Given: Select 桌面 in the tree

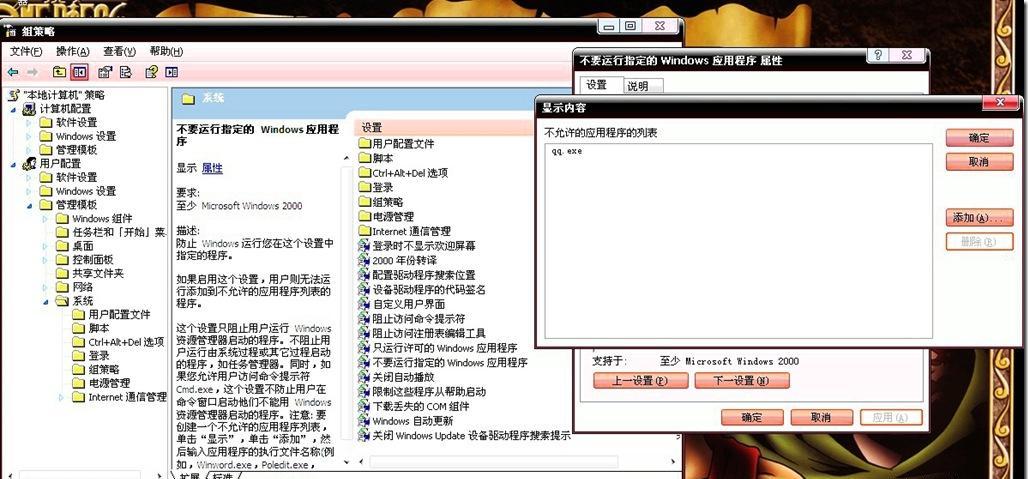Looking at the screenshot, I should coord(83,246).
